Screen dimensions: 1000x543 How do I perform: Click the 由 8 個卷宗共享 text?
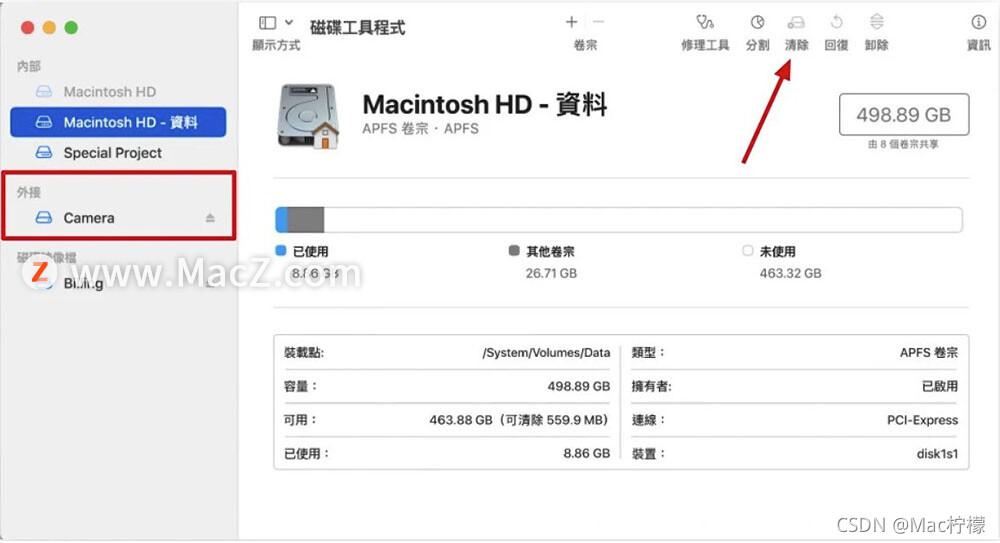(903, 144)
